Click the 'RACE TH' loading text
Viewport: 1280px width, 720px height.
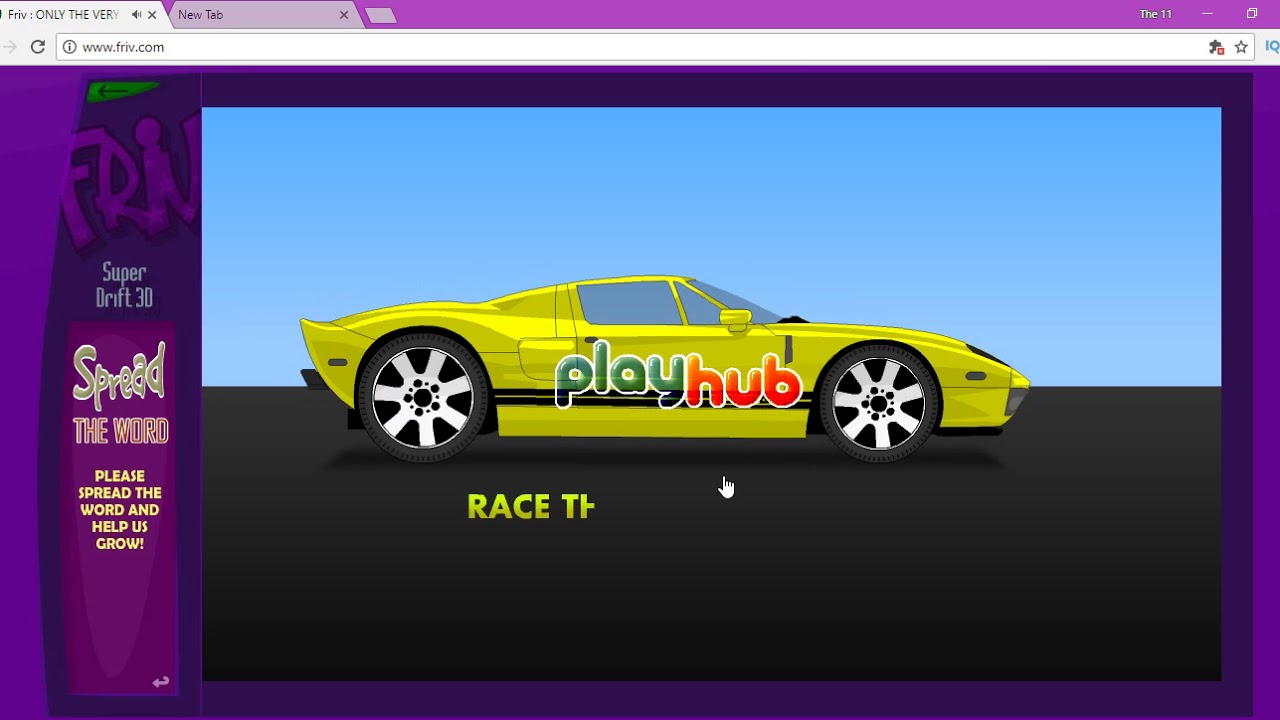tap(531, 507)
